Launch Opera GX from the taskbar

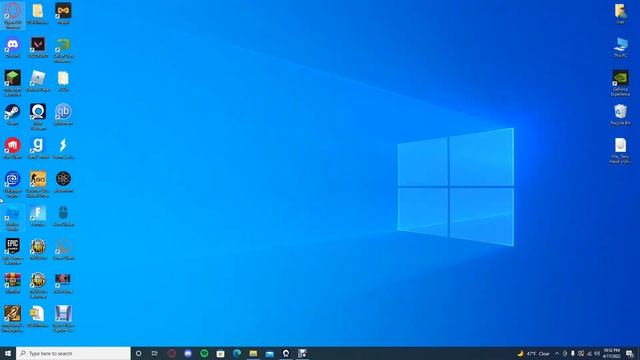tap(171, 353)
